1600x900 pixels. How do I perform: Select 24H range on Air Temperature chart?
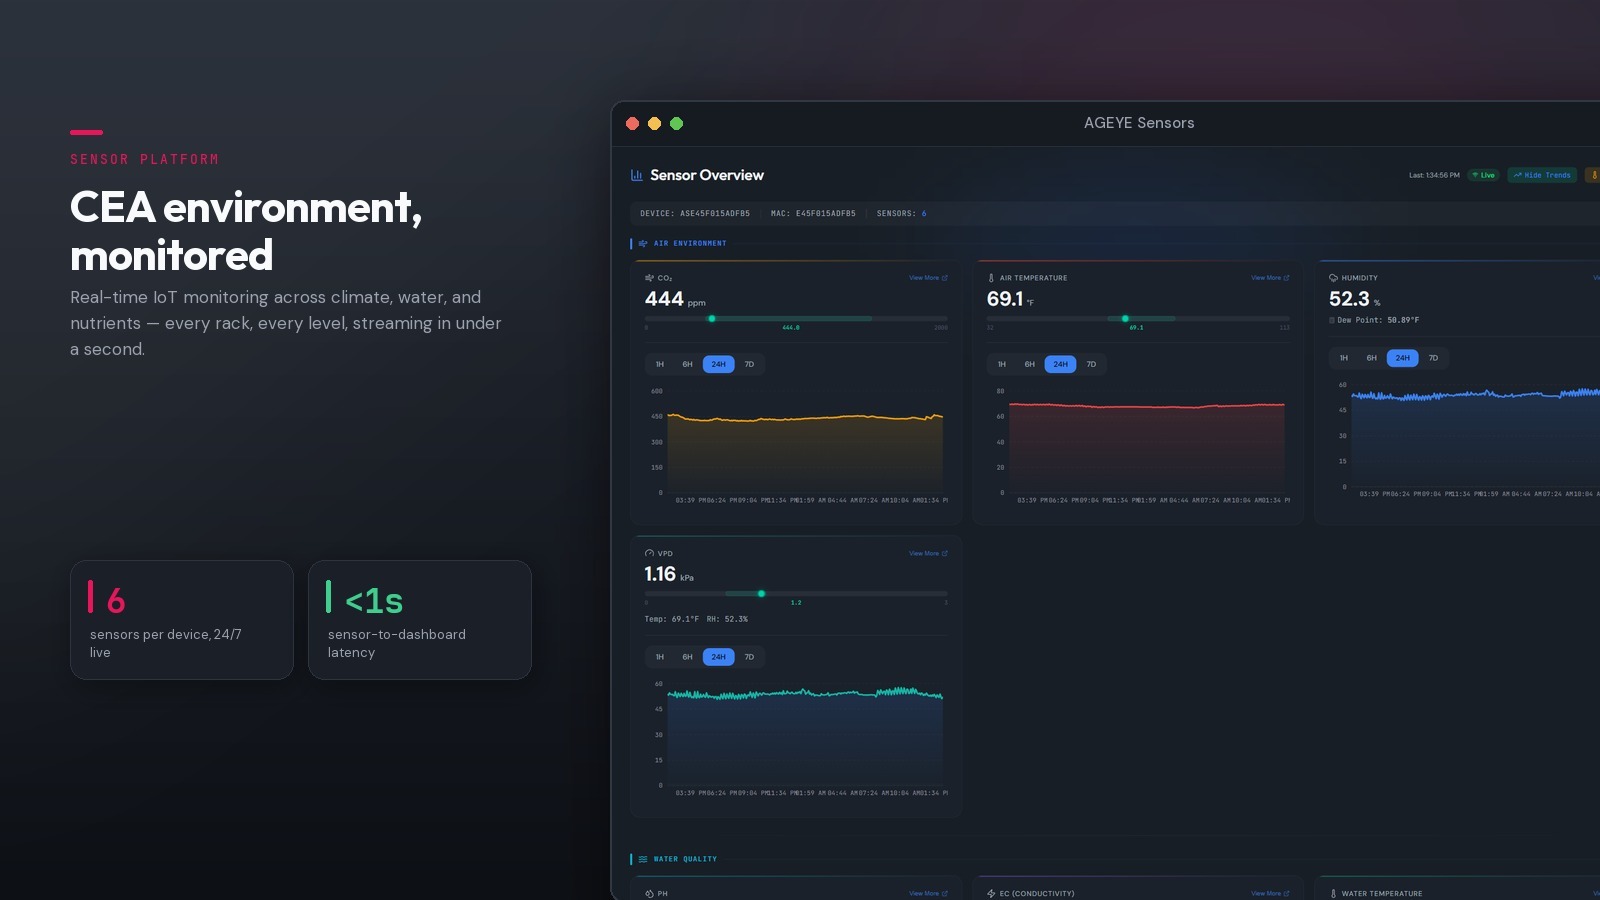(x=1061, y=364)
